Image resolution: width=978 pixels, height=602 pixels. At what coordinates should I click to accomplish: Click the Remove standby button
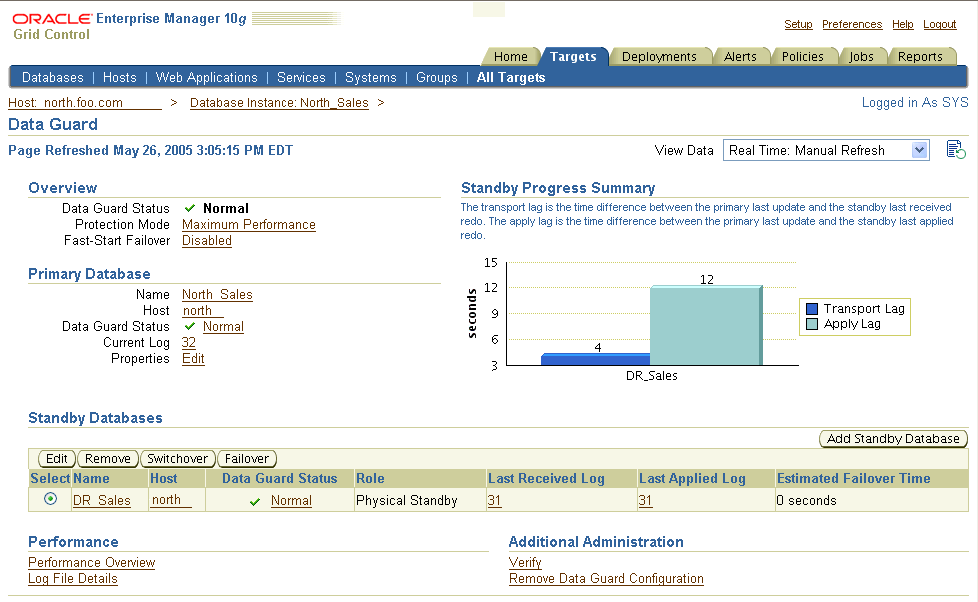tap(108, 458)
